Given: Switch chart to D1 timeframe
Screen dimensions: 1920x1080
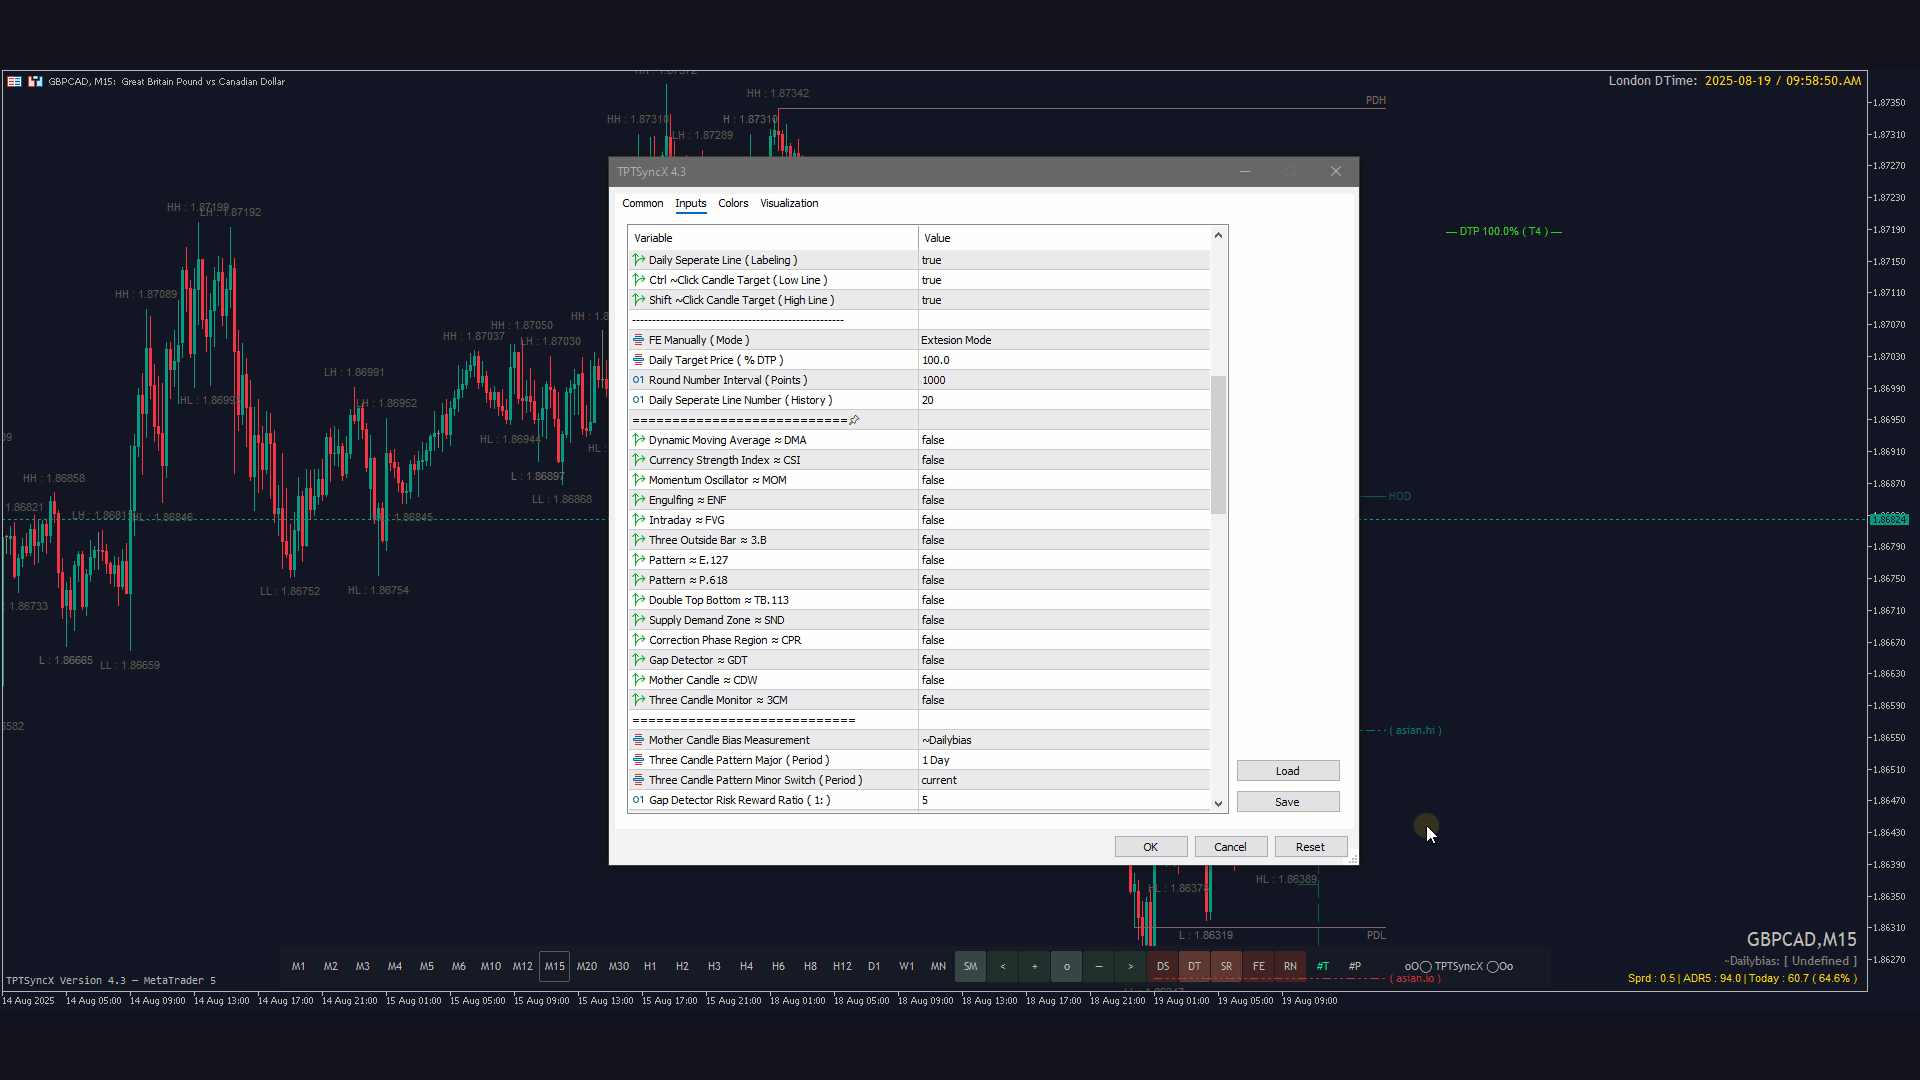Looking at the screenshot, I should (874, 966).
